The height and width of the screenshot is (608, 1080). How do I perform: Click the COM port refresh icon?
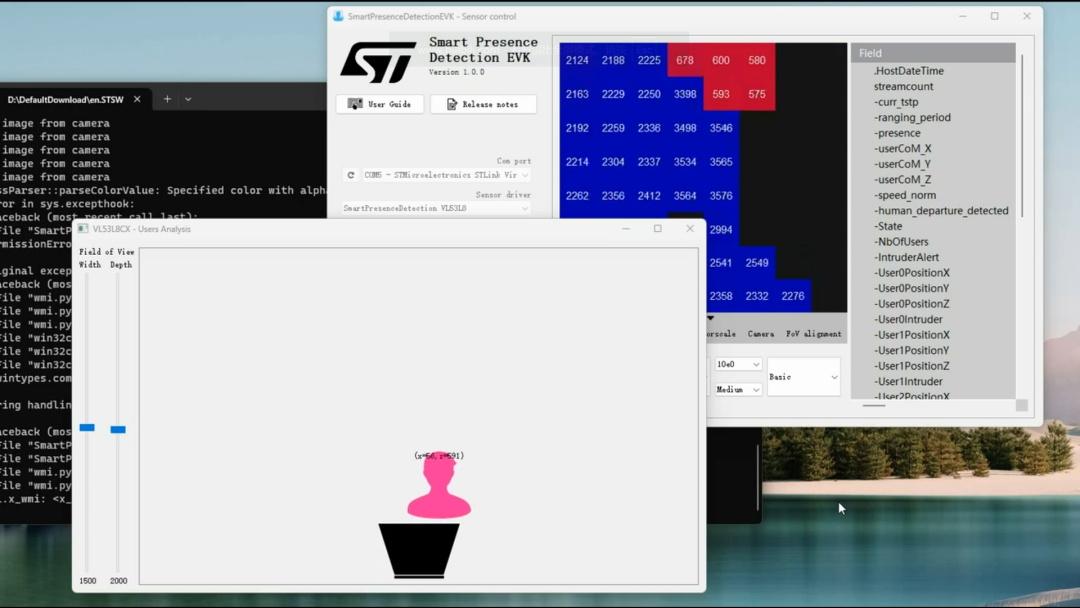click(351, 175)
